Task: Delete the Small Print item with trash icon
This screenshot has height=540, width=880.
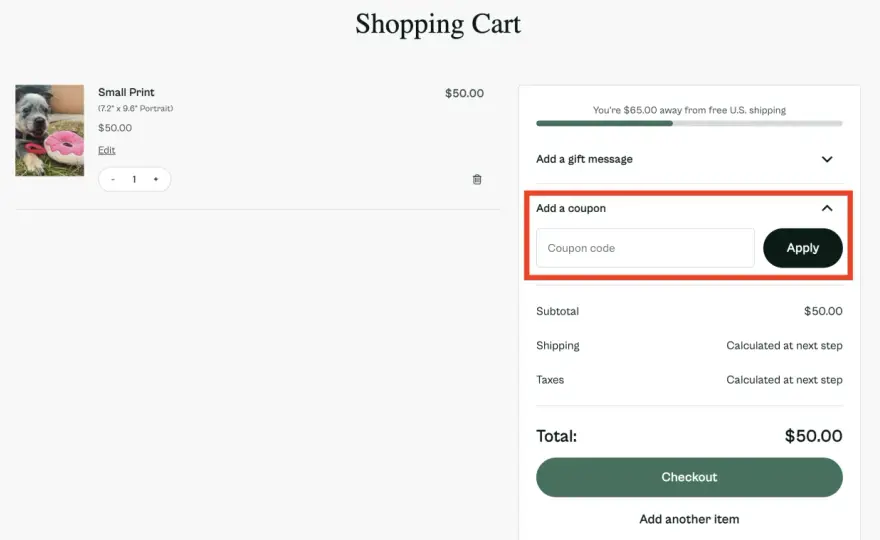Action: (x=477, y=180)
